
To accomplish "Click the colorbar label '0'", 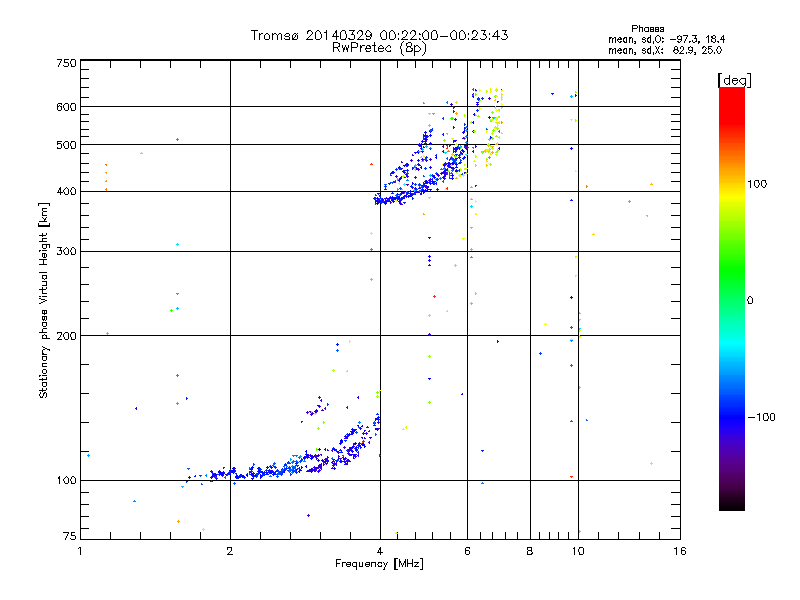I will tap(750, 301).
